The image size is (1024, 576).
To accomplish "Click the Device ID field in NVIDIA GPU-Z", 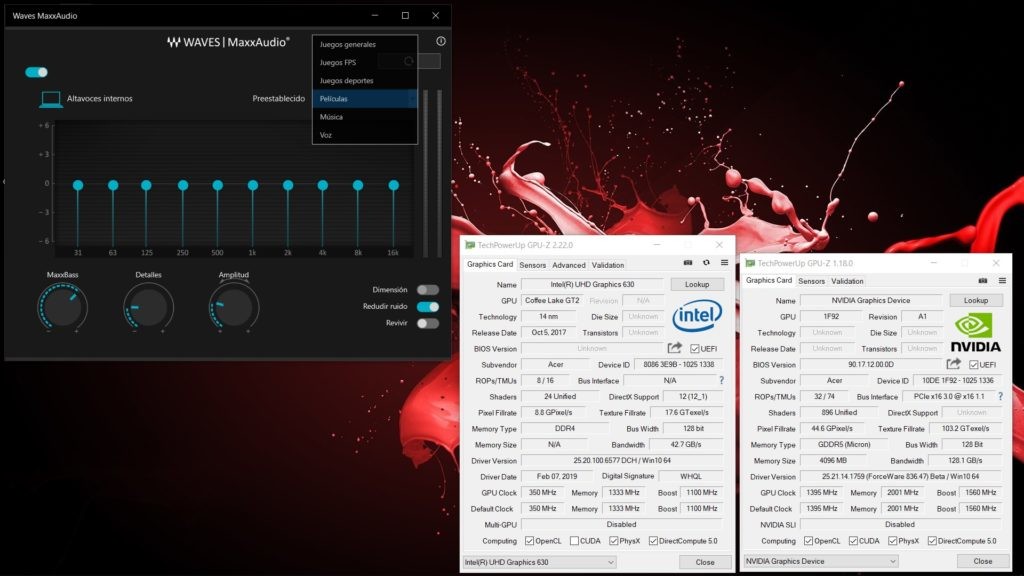I will (x=958, y=380).
